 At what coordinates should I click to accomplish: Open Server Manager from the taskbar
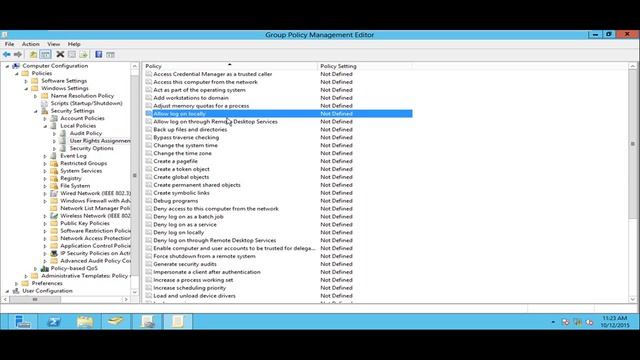click(x=22, y=322)
